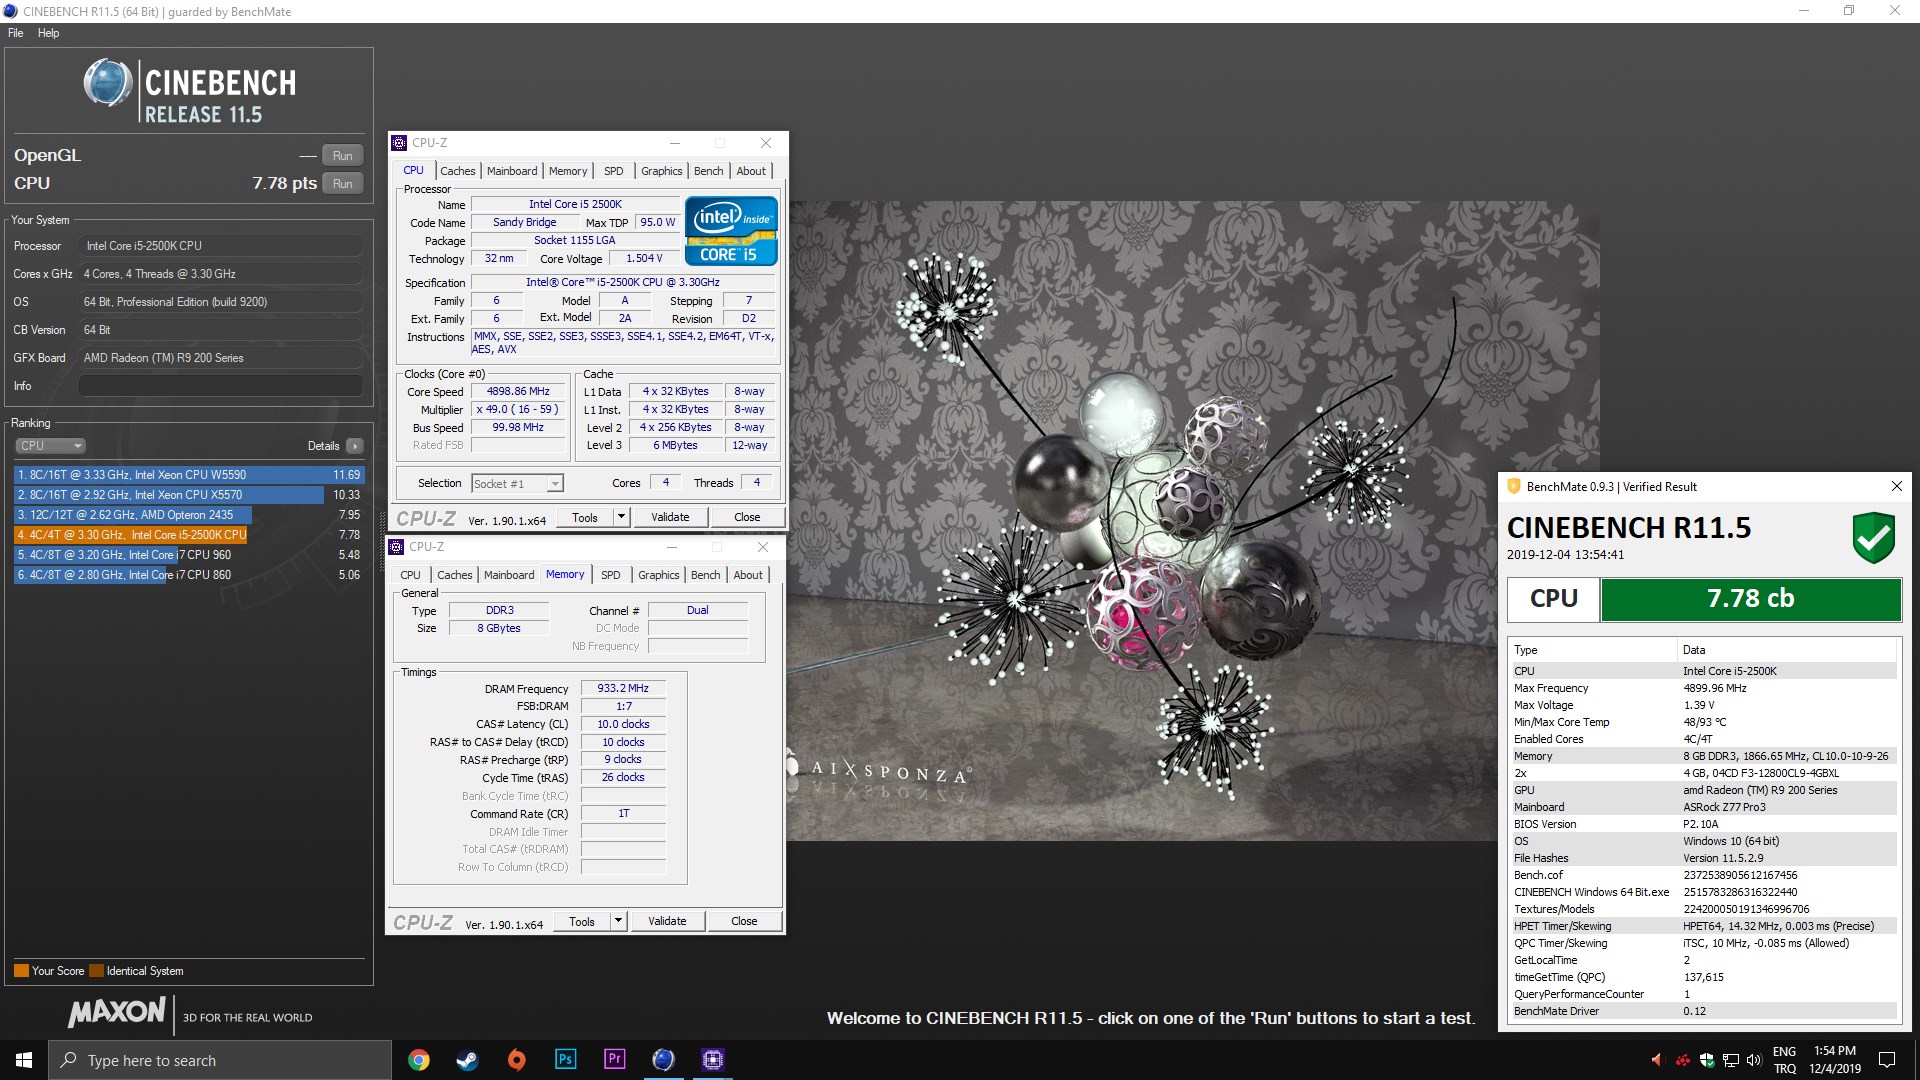Click the taskbar clock and date

coord(1835,1060)
